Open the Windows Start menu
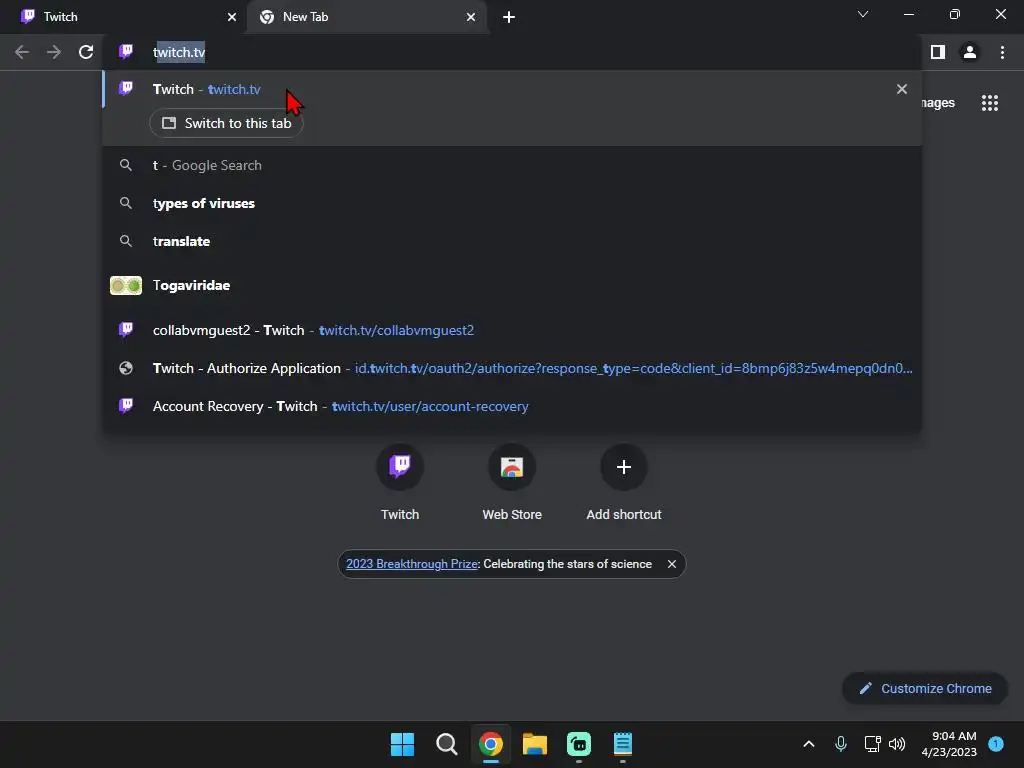 (x=402, y=744)
